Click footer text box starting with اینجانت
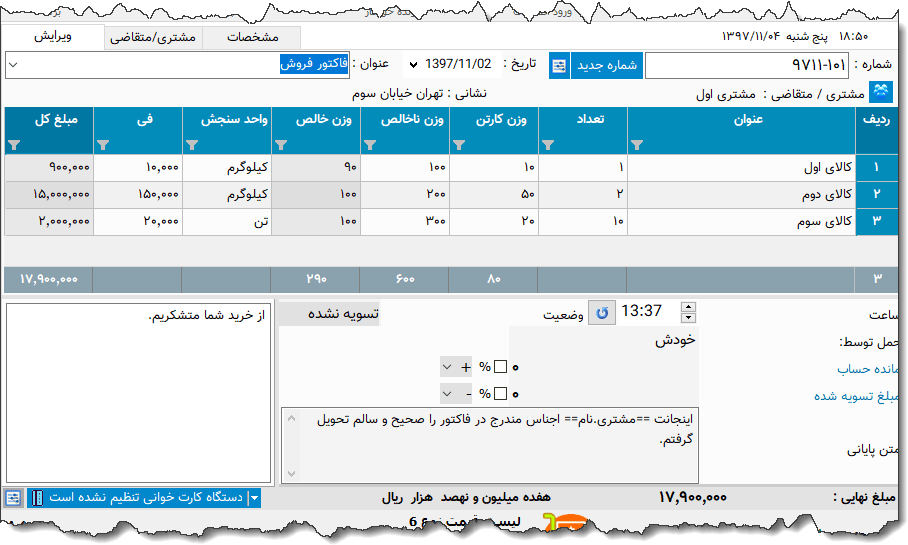Image resolution: width=908 pixels, height=545 pixels. (490, 445)
